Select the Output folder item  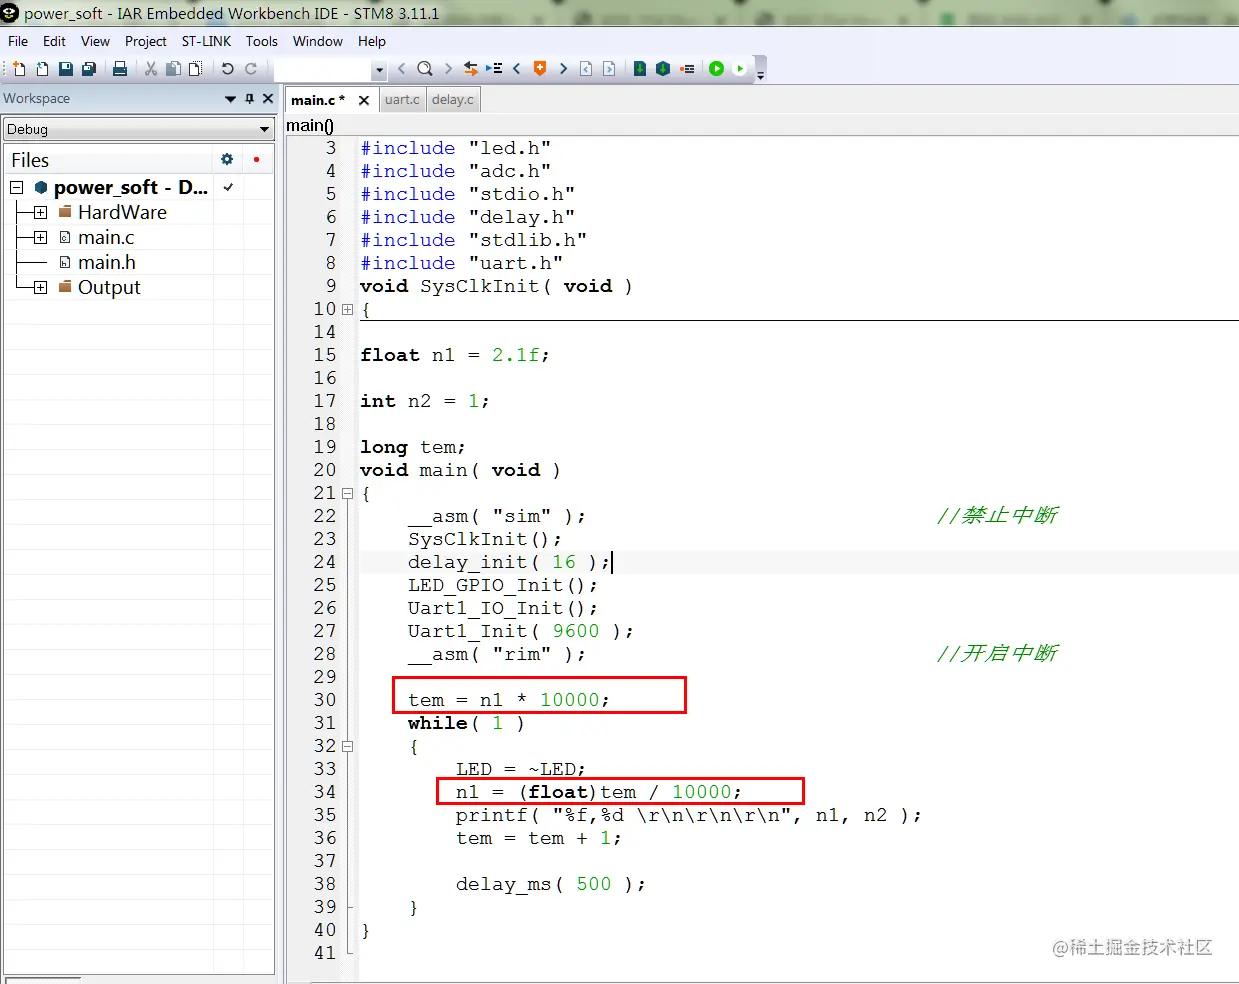click(x=109, y=288)
